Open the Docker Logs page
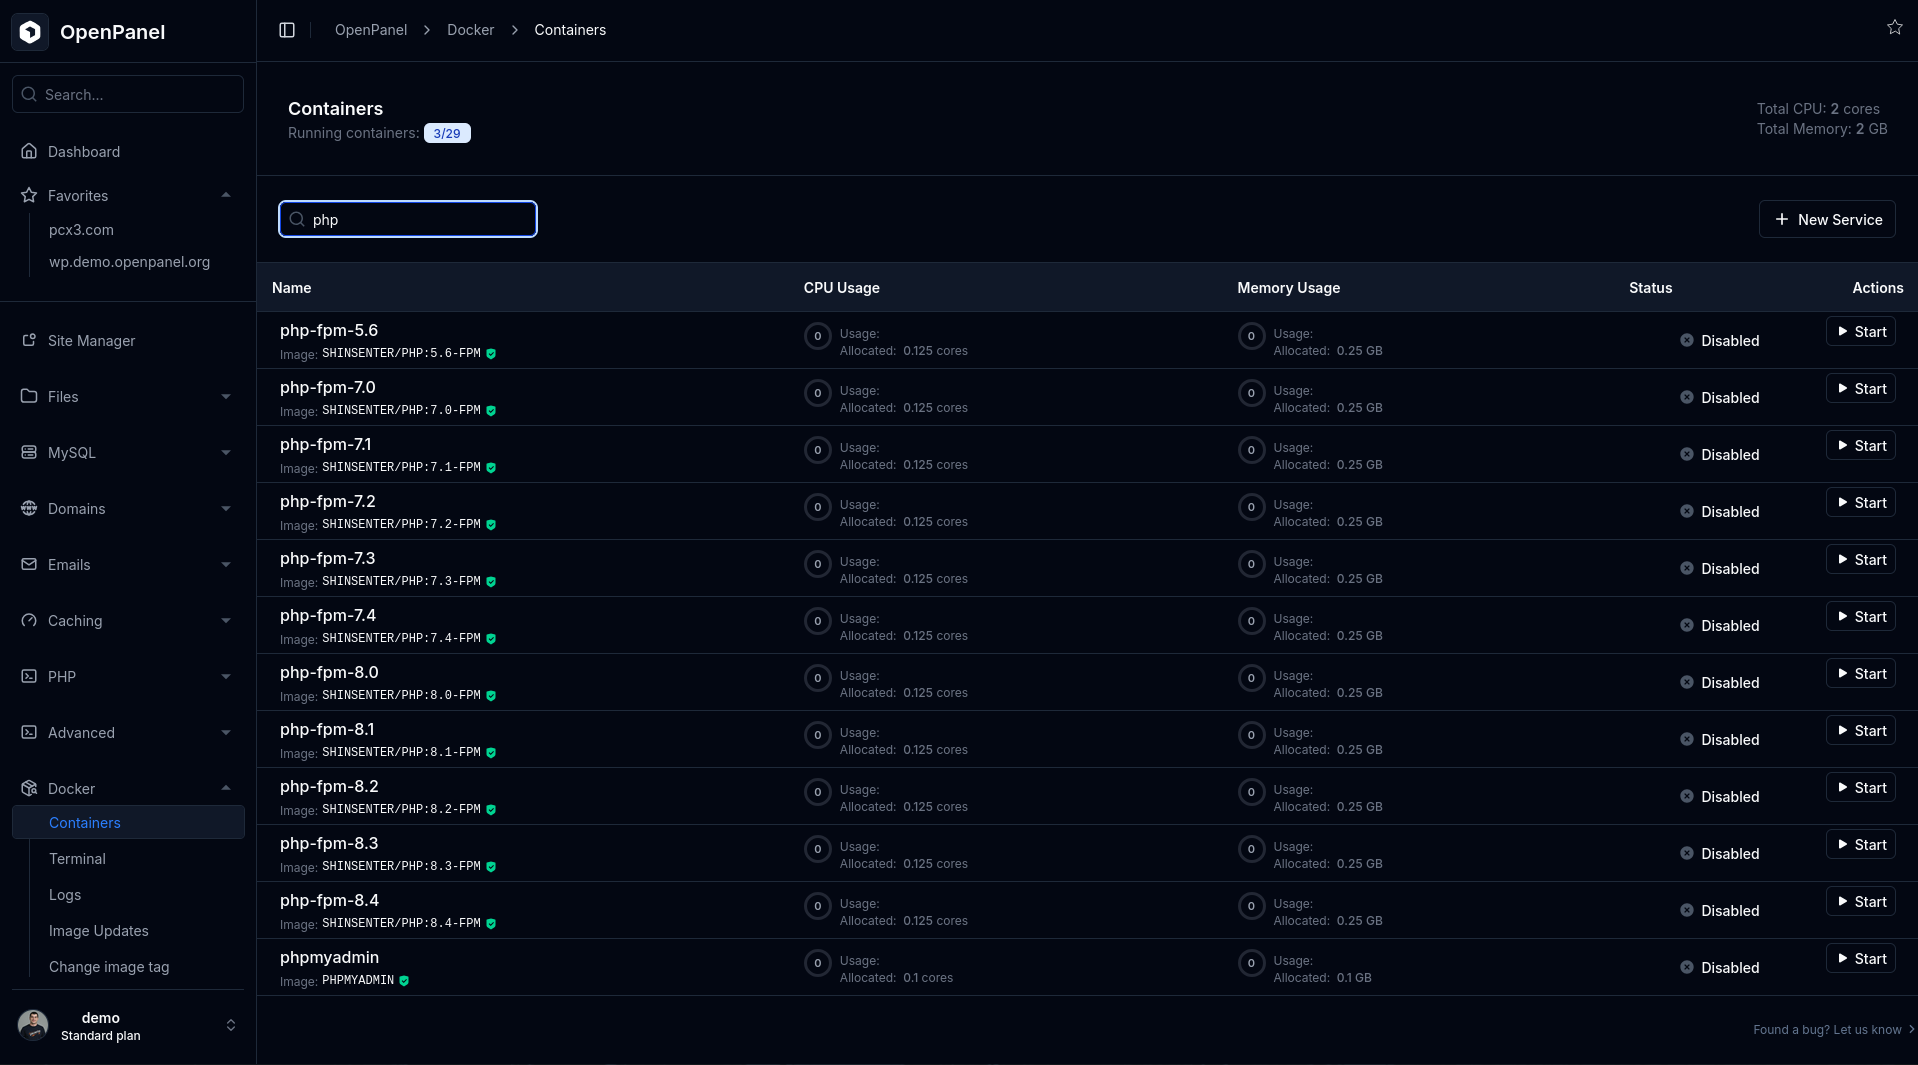Image resolution: width=1918 pixels, height=1065 pixels. [65, 895]
